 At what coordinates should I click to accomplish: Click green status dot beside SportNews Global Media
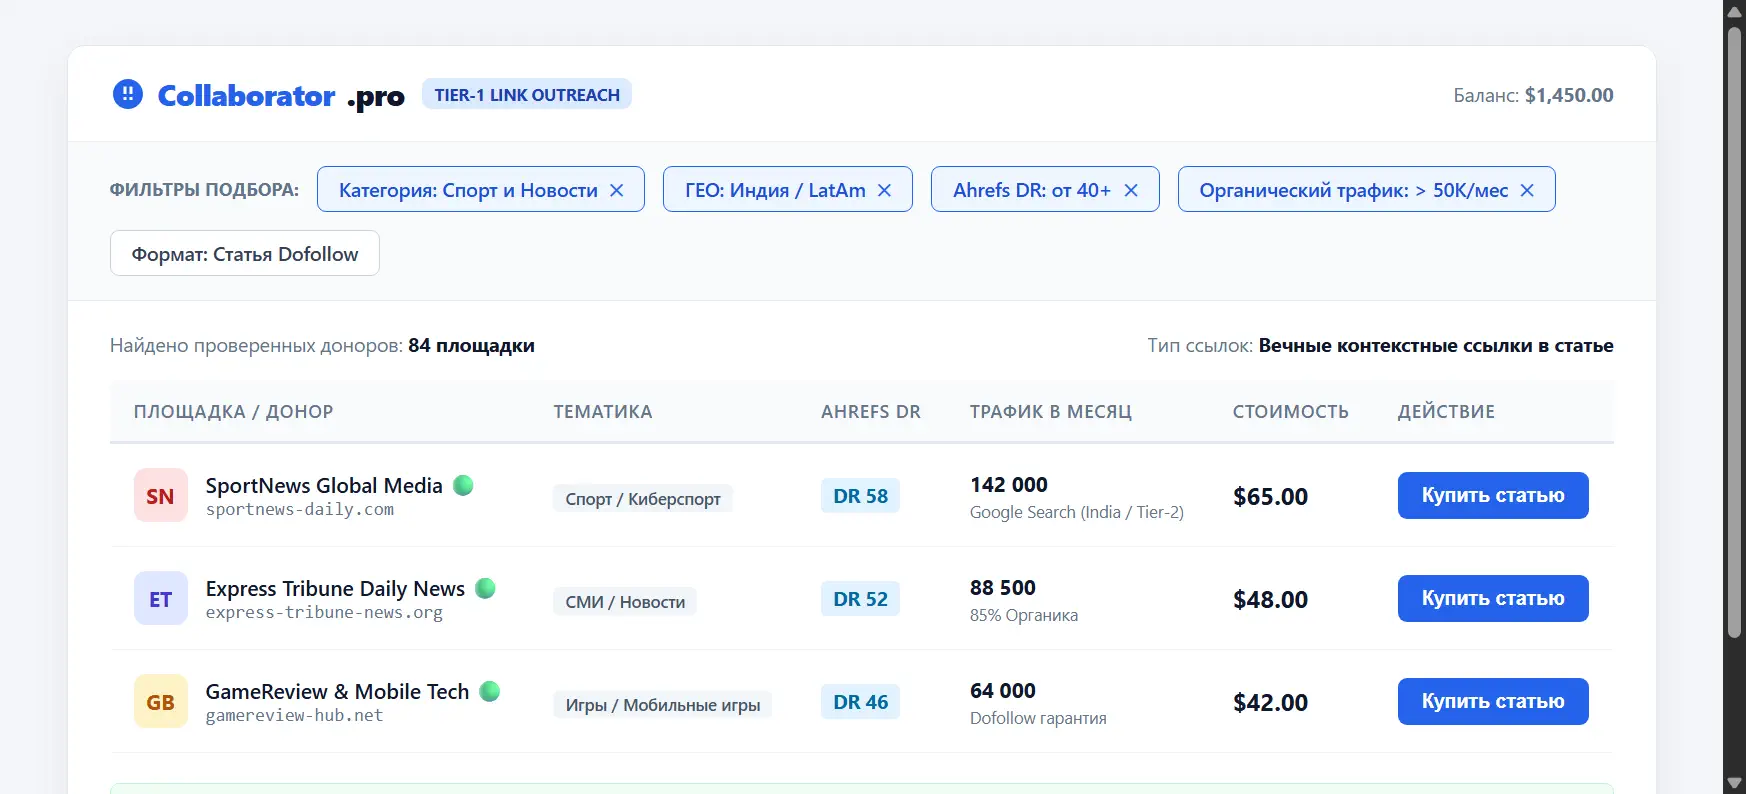[463, 485]
